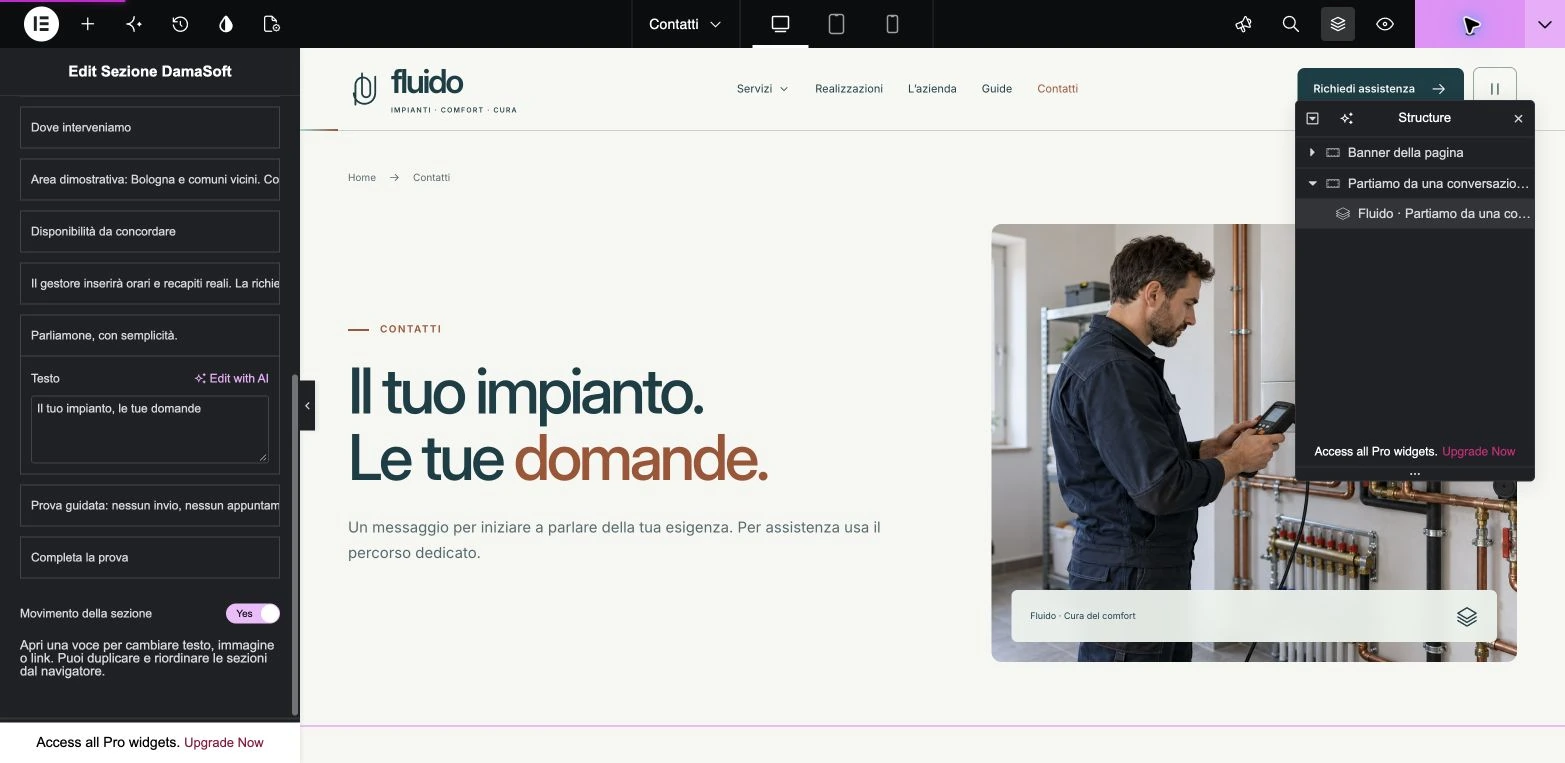Viewport: 1565px width, 763px height.
Task: Open Site Settings droplet icon
Action: click(x=226, y=24)
